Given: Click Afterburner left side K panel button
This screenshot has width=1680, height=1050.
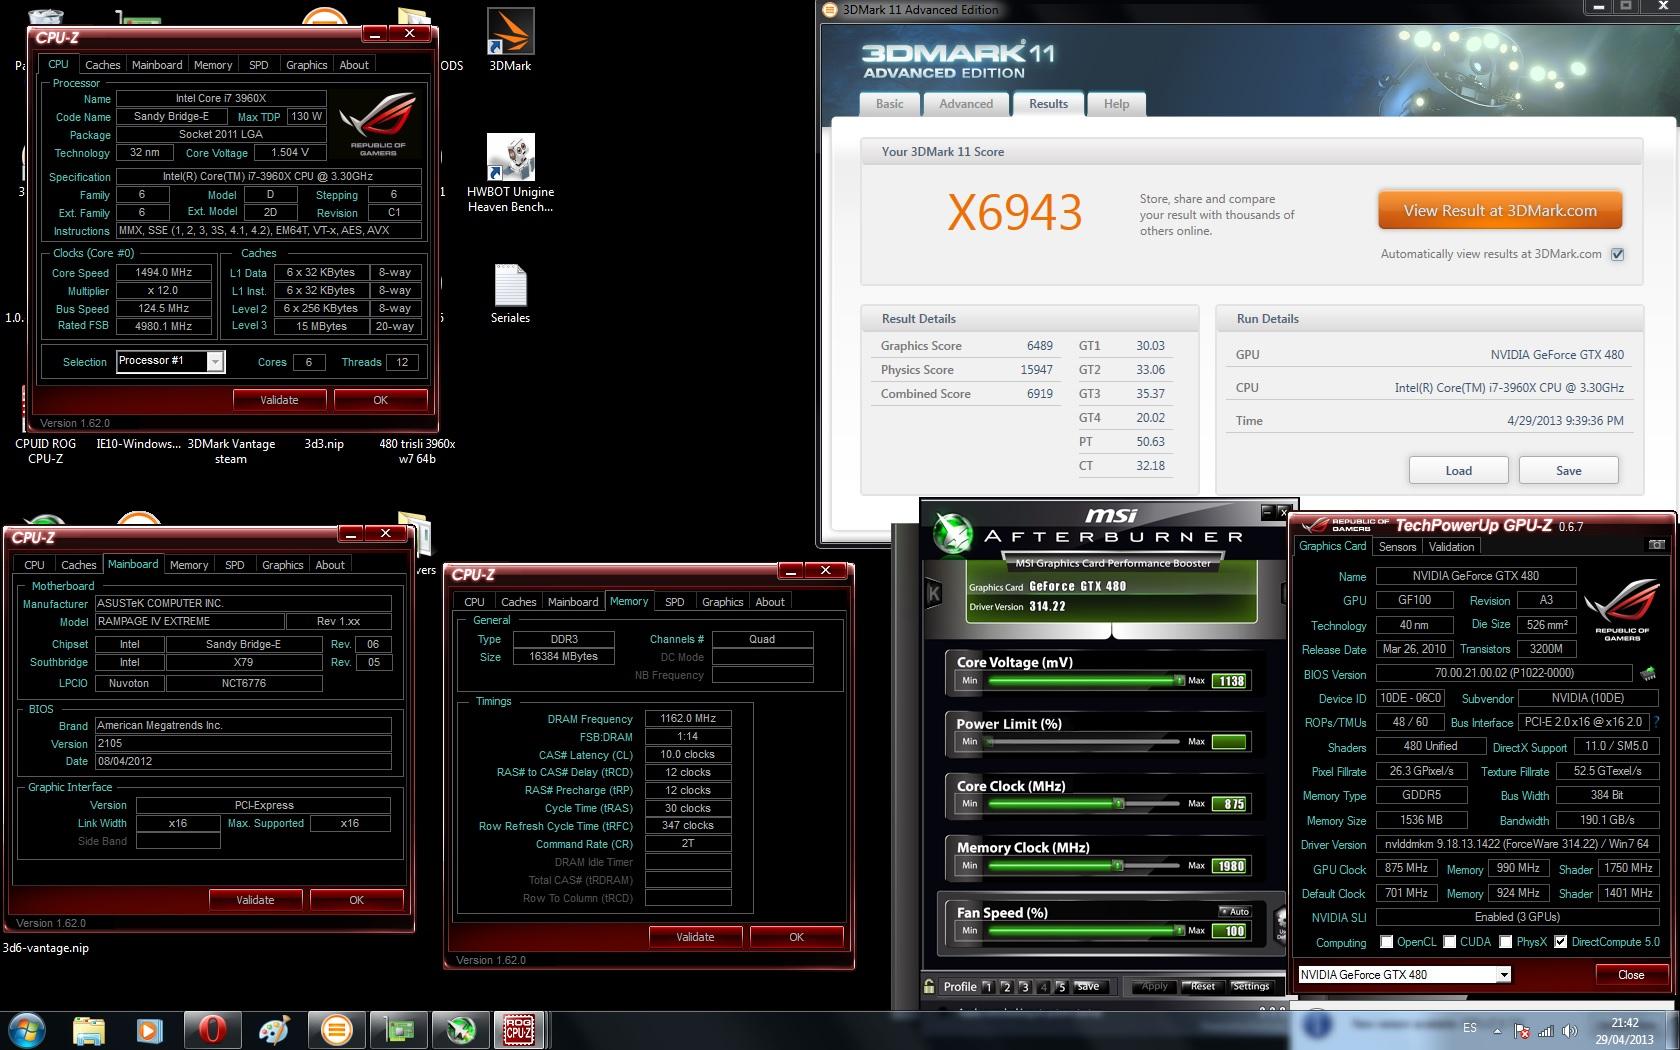Looking at the screenshot, I should coord(934,593).
